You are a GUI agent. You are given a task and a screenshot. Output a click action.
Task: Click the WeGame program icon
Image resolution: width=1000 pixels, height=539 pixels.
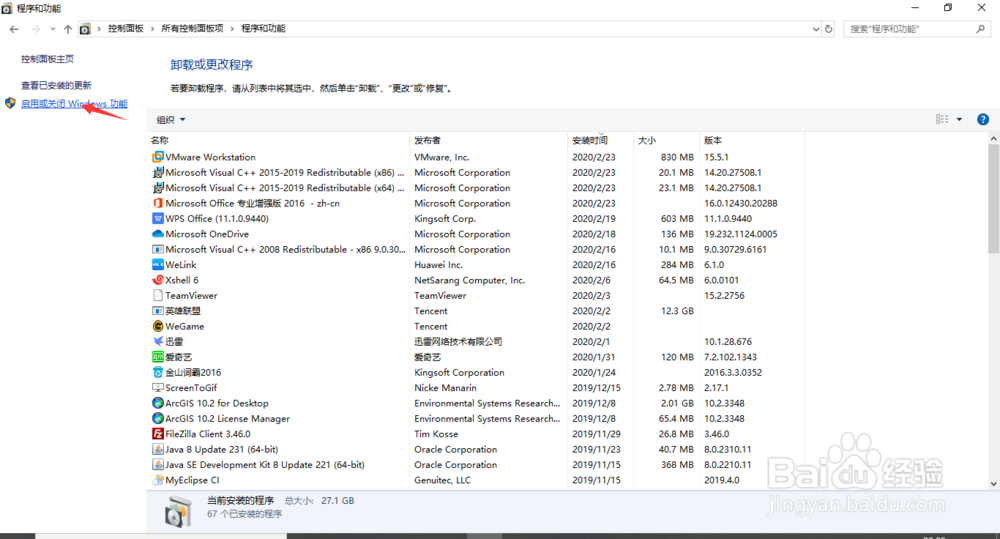158,326
